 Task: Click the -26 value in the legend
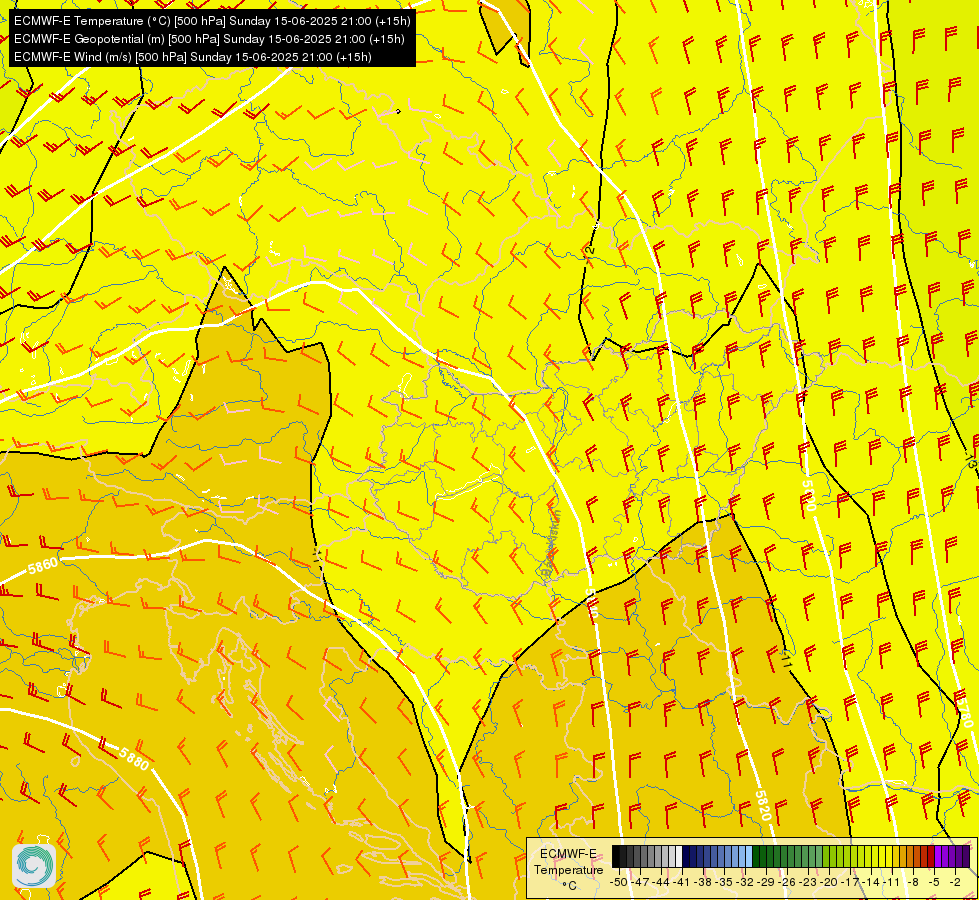pos(787,882)
